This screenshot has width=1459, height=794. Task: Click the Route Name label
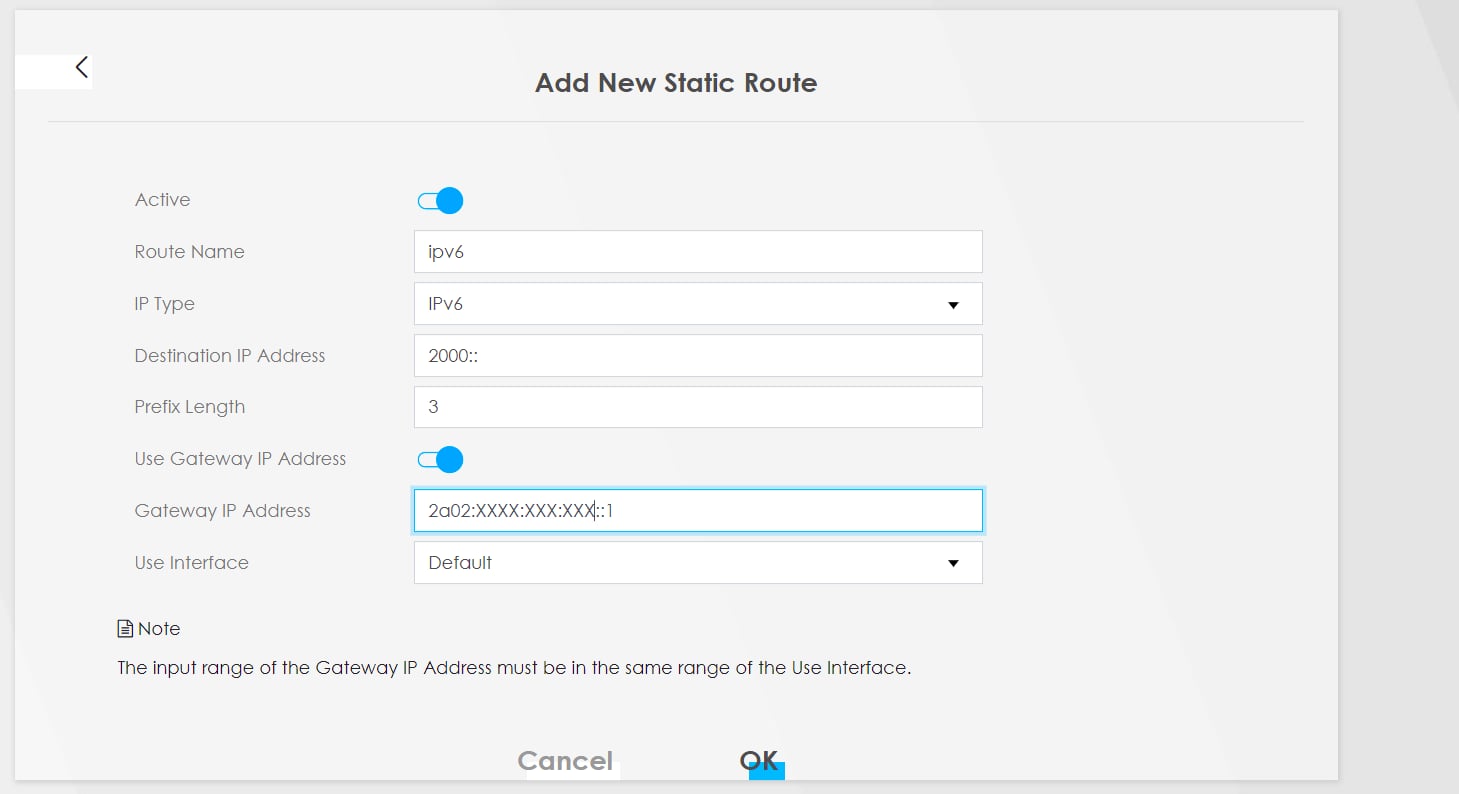click(x=189, y=252)
